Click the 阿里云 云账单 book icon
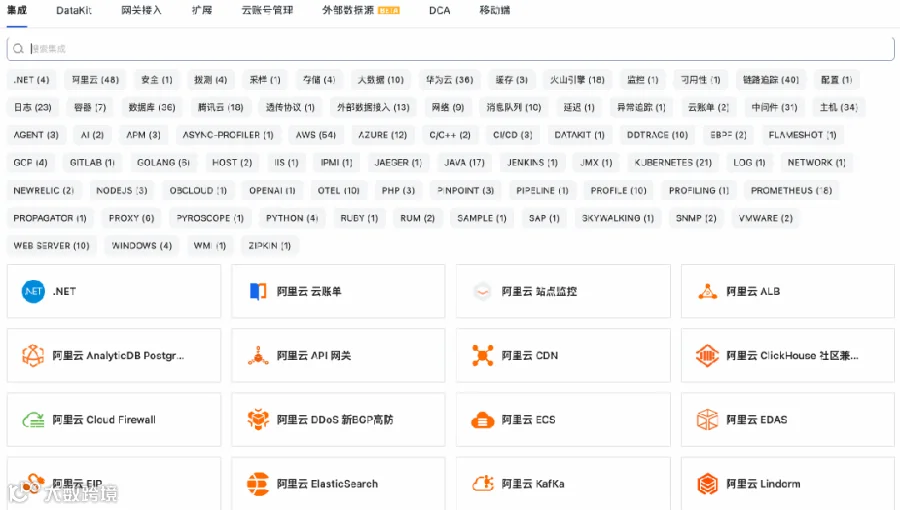 coord(258,291)
